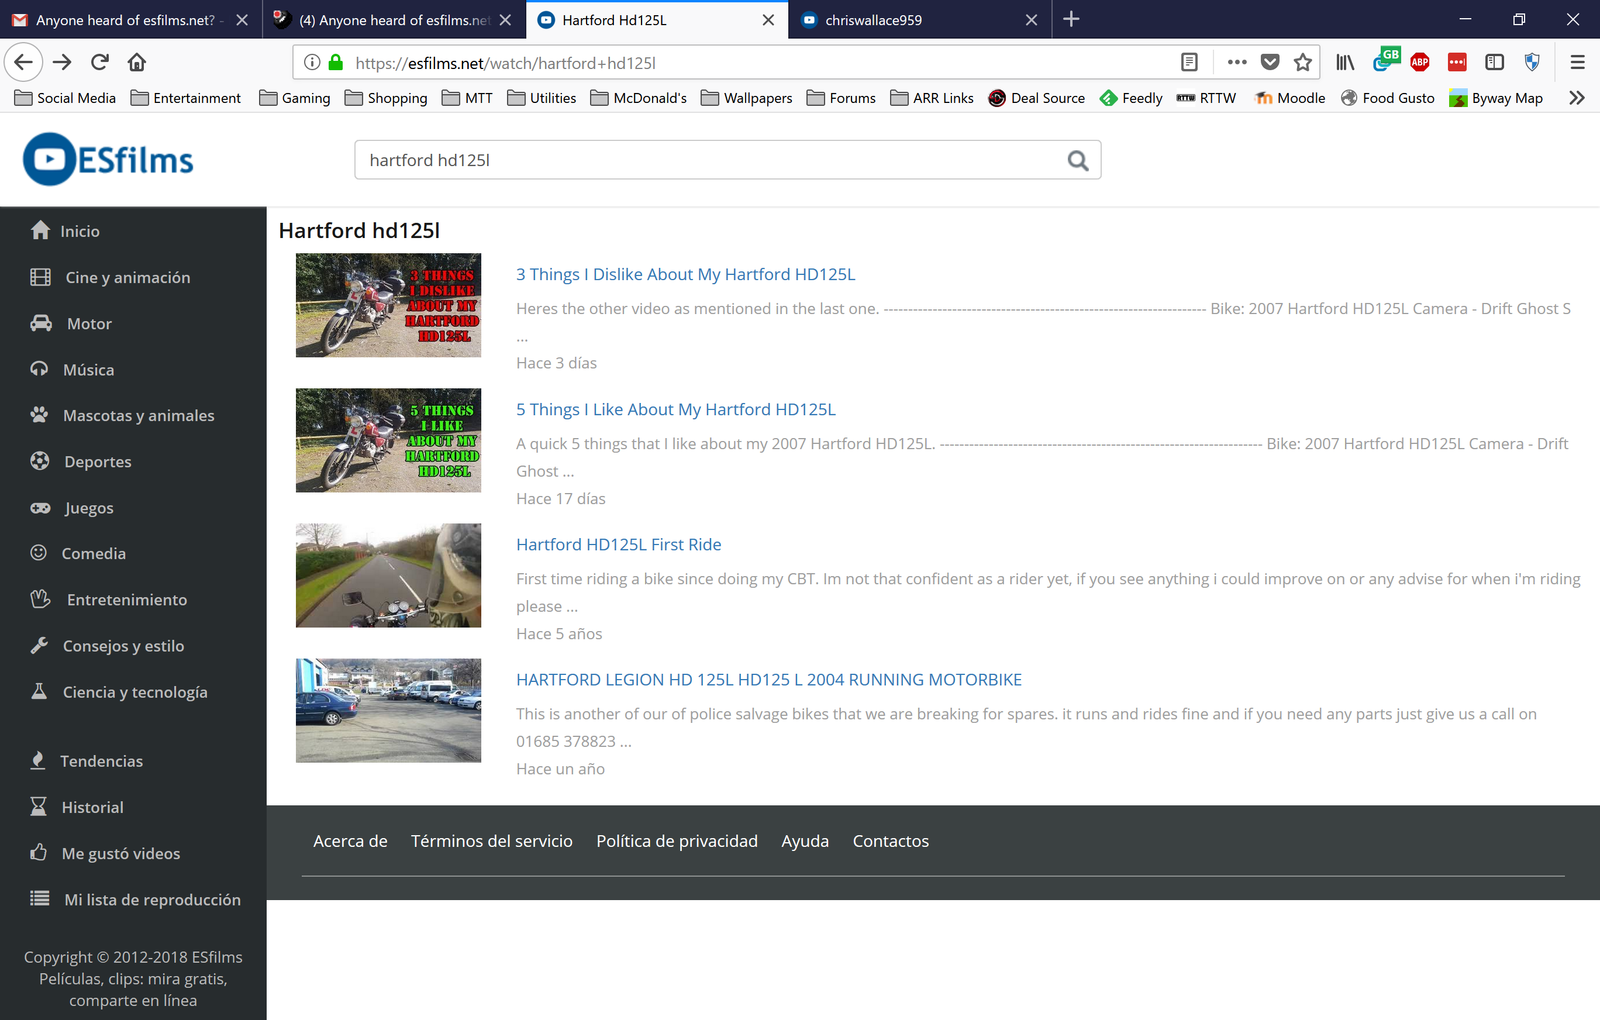Open the Feedly bookmark
Image resolution: width=1600 pixels, height=1020 pixels.
click(1131, 97)
